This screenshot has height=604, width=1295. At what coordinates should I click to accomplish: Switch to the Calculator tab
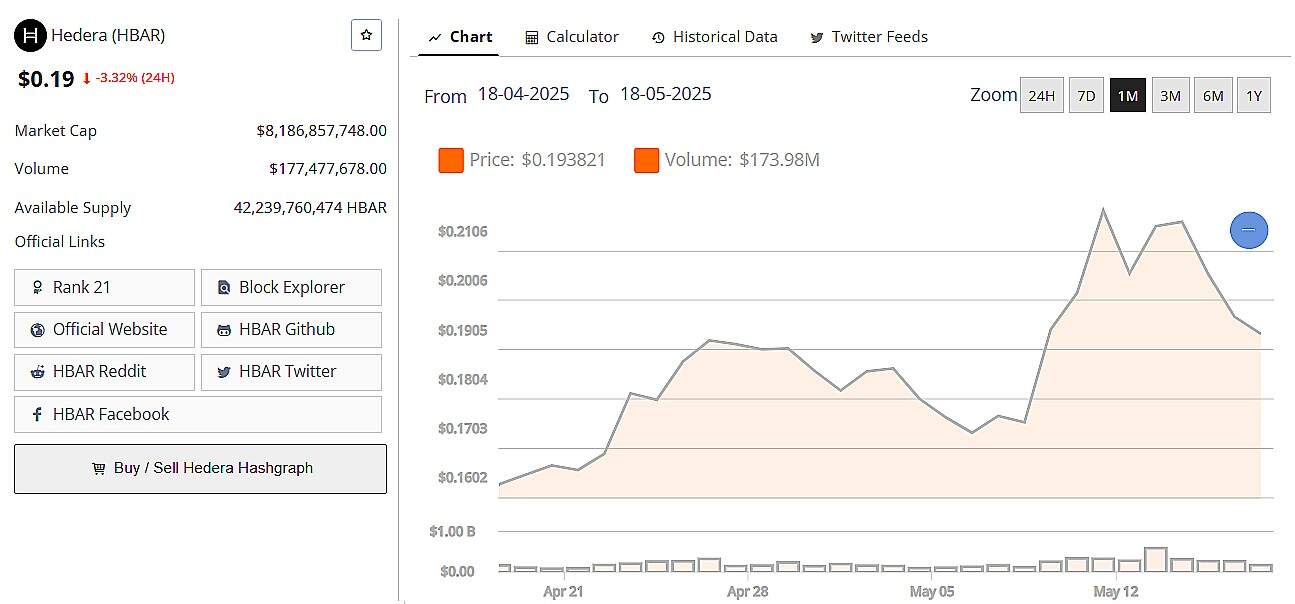[x=572, y=37]
